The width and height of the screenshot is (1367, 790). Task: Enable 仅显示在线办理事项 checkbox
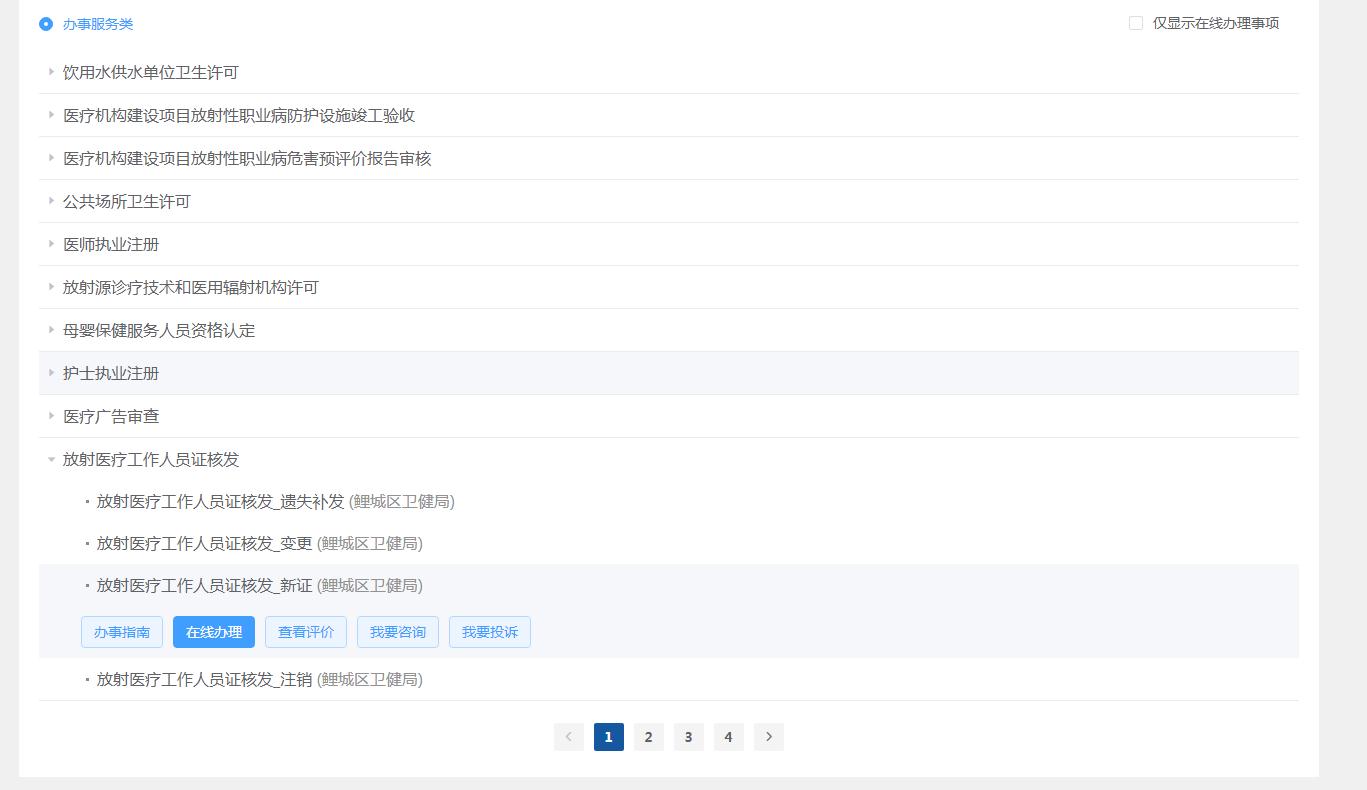click(x=1136, y=23)
